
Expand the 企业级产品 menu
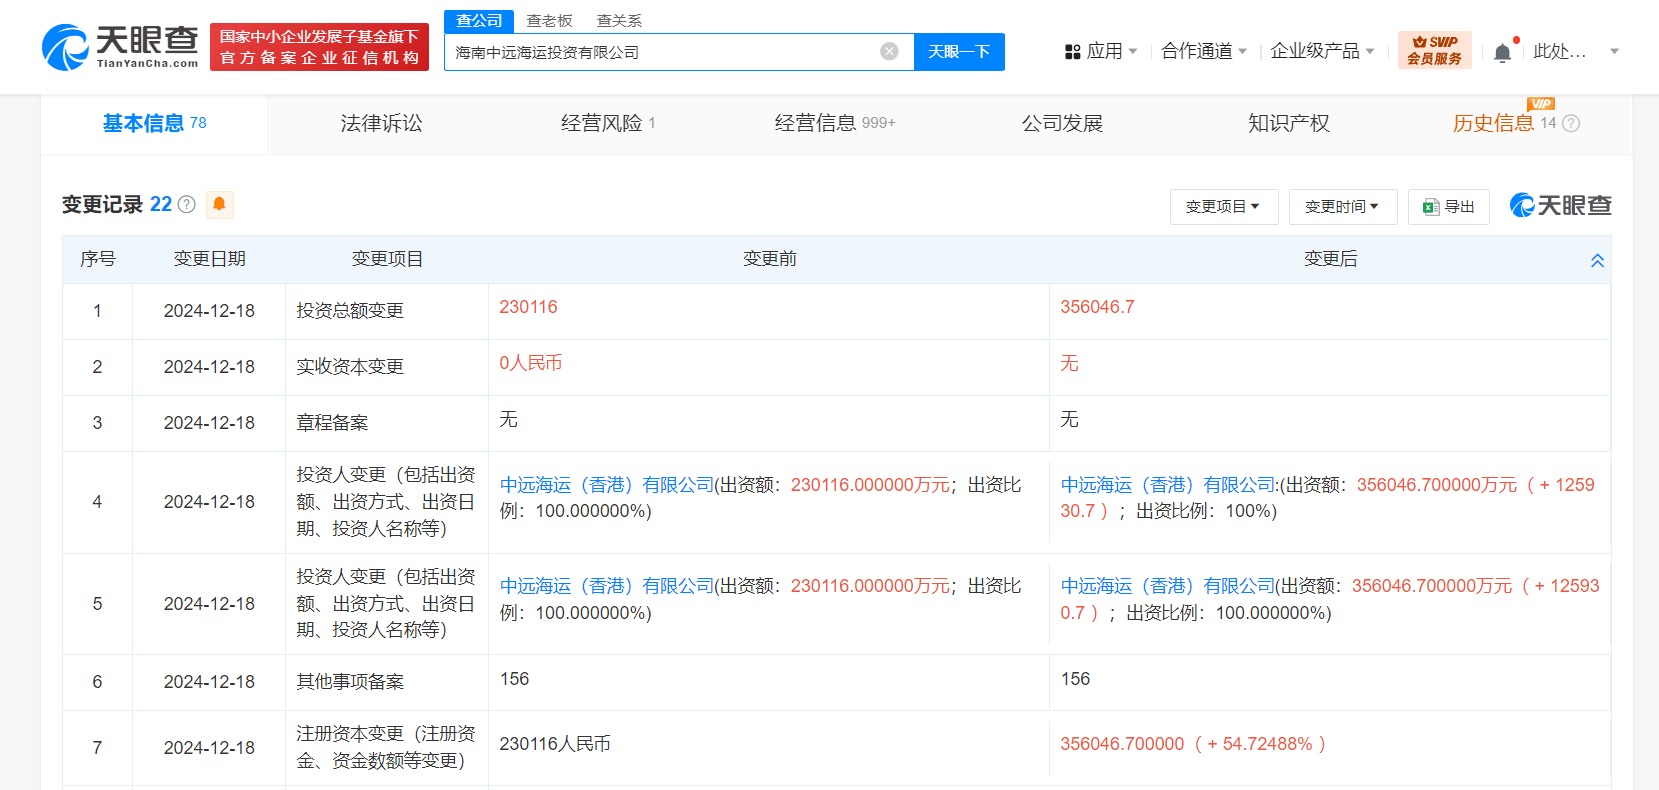coord(1322,51)
